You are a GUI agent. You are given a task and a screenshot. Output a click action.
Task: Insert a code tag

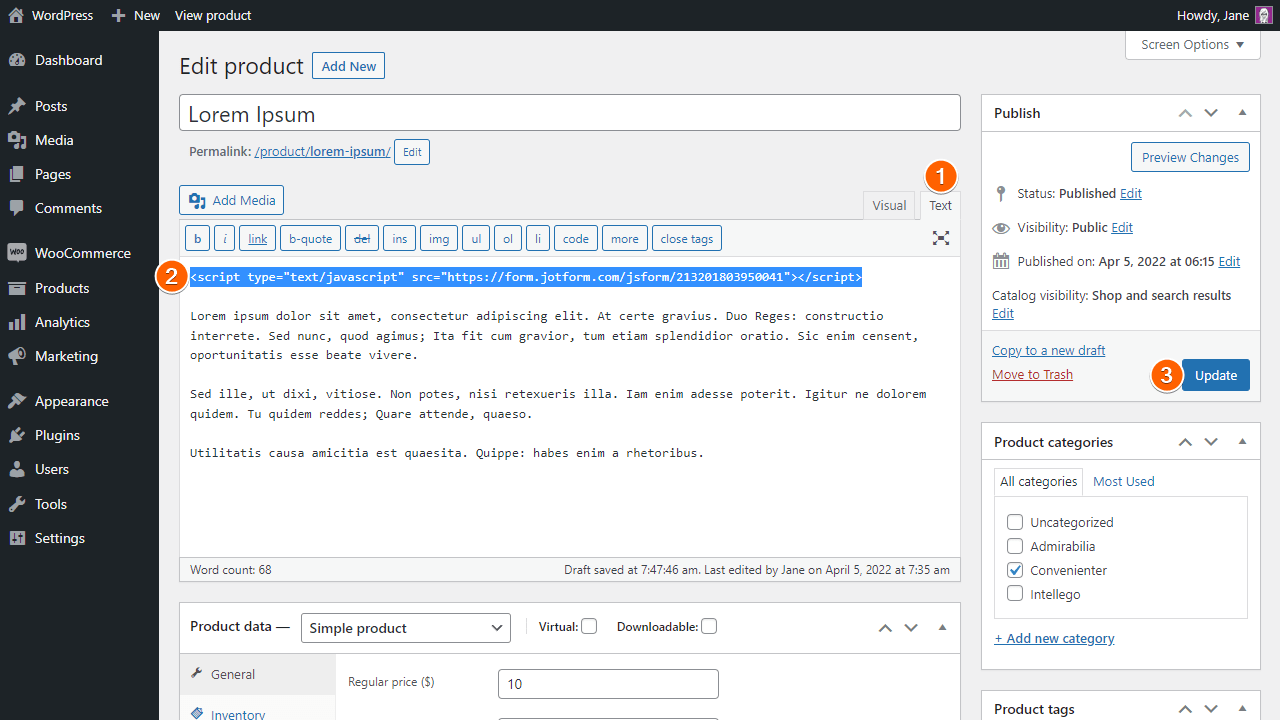coord(575,238)
